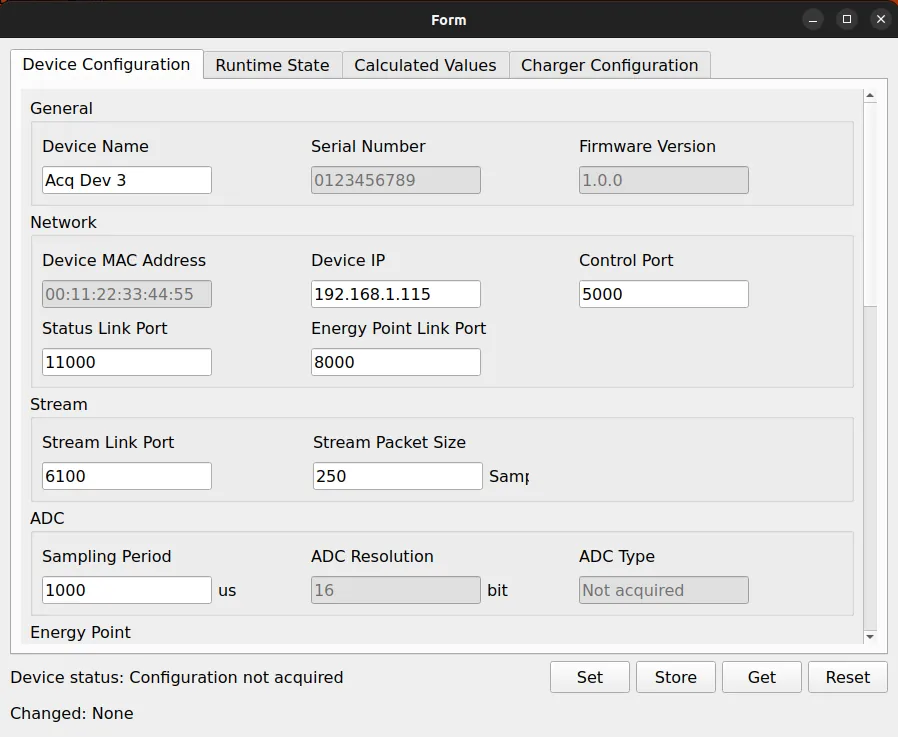Click the Reset button
Viewport: 898px width, 737px height.
[848, 677]
